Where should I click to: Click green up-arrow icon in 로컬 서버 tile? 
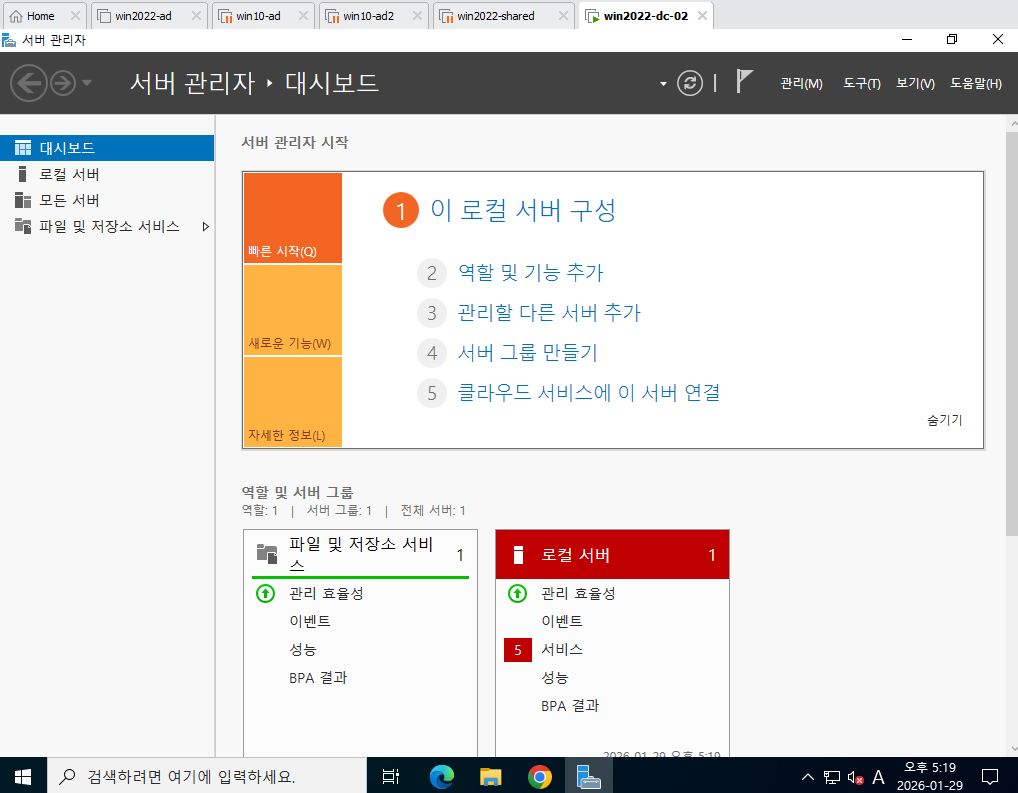click(x=517, y=594)
